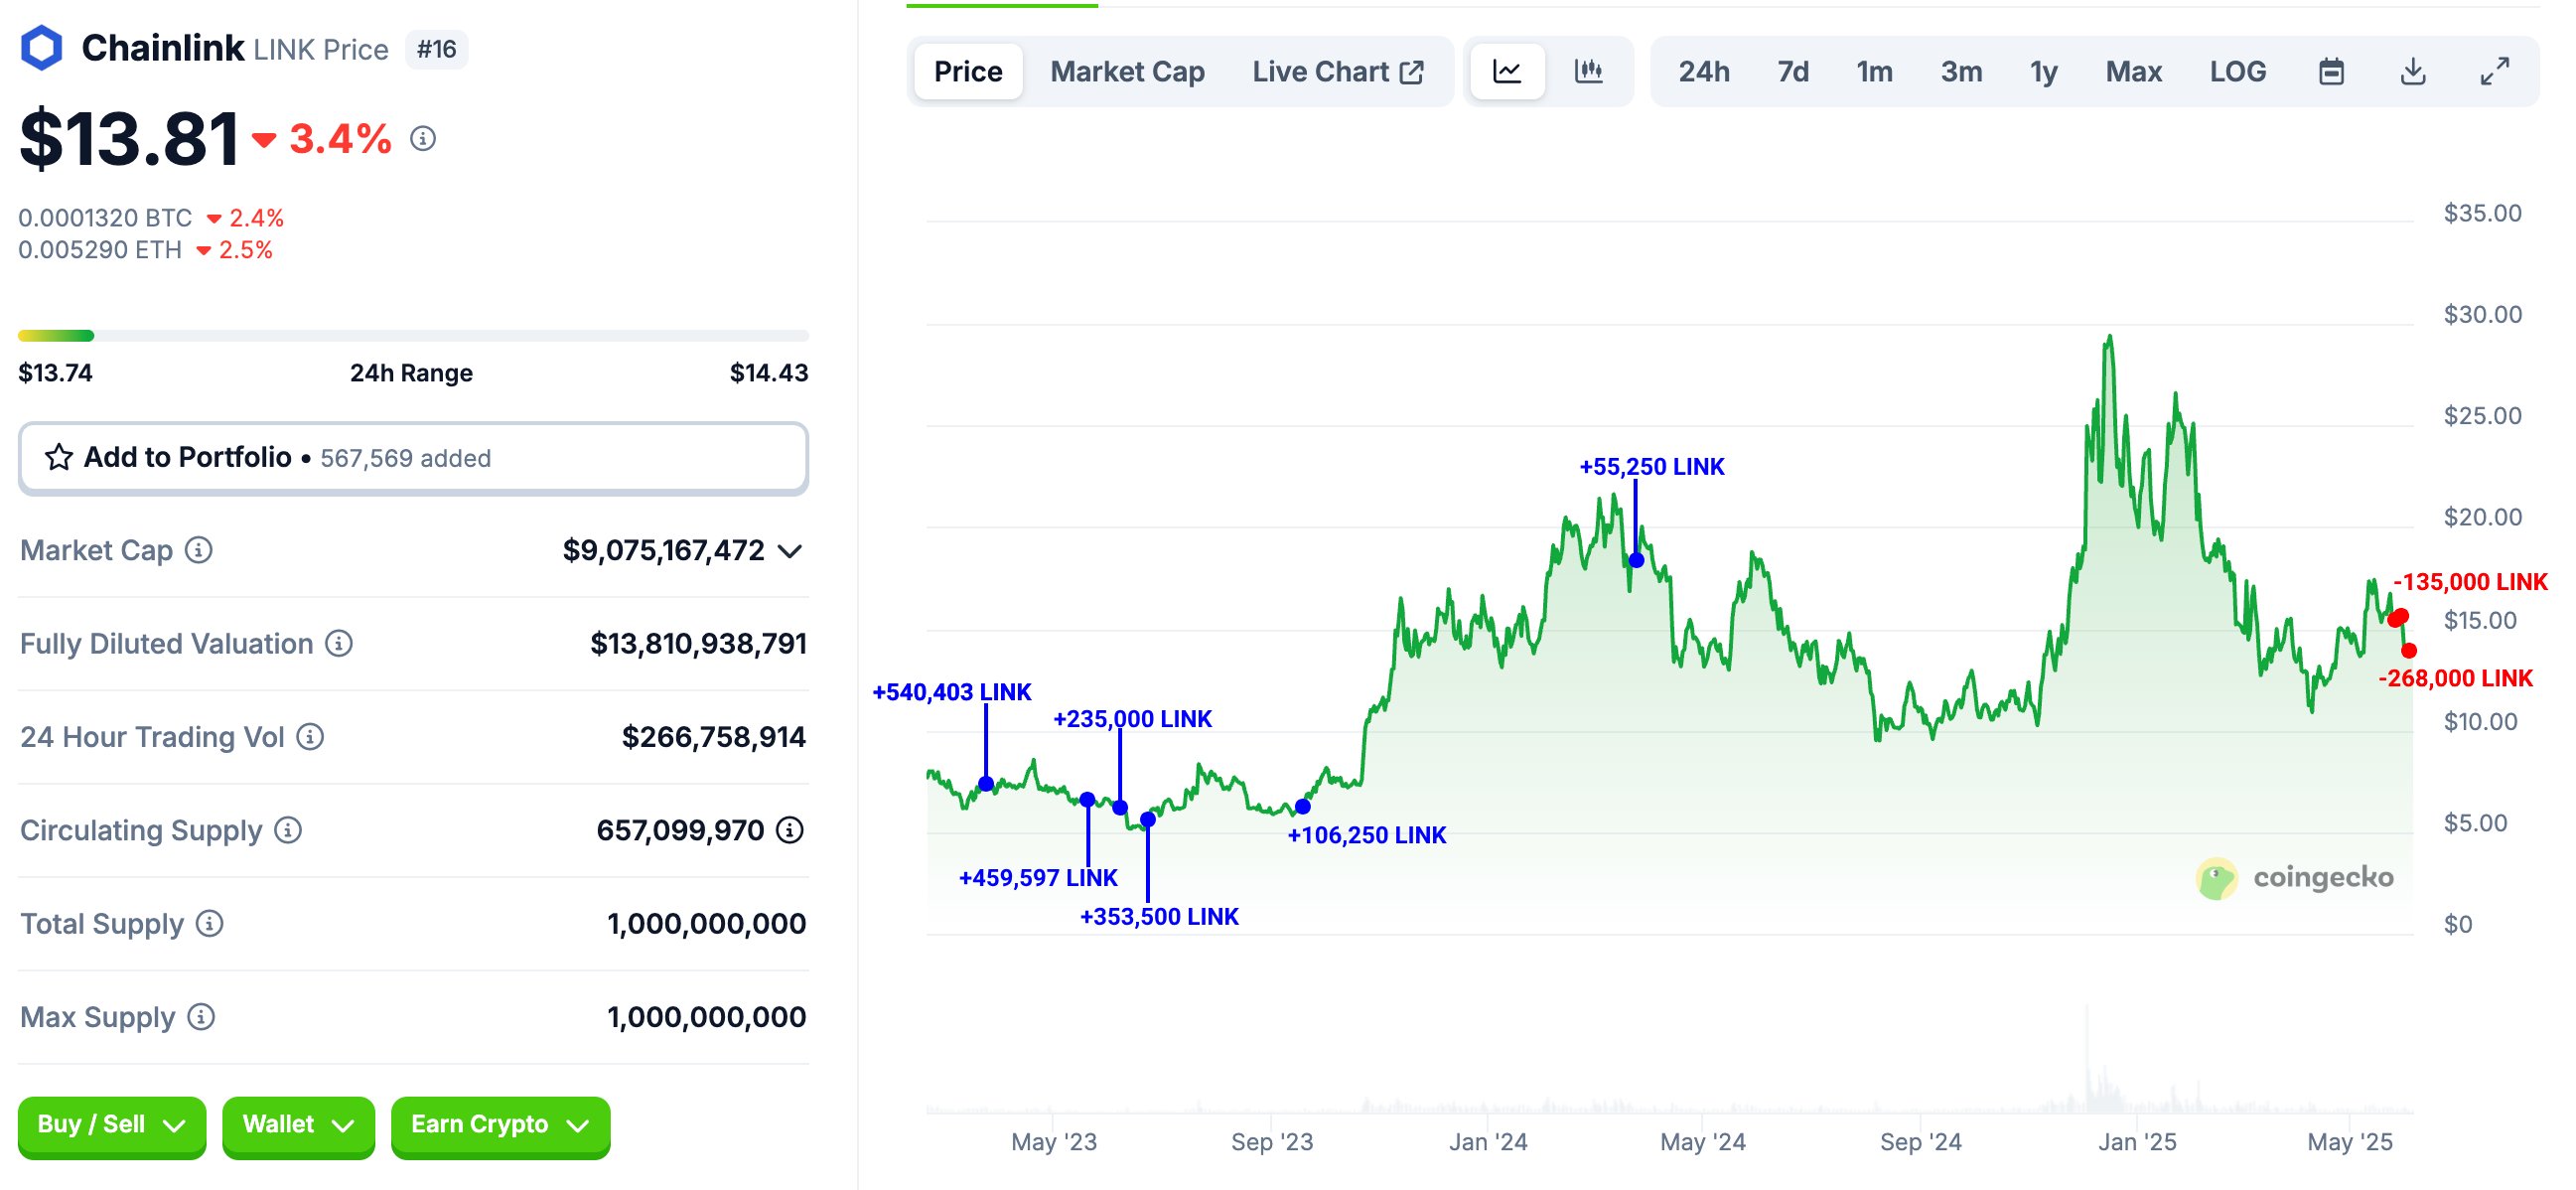Switch to the Market Cap chart tab
This screenshot has height=1190, width=2576.
(x=1126, y=71)
